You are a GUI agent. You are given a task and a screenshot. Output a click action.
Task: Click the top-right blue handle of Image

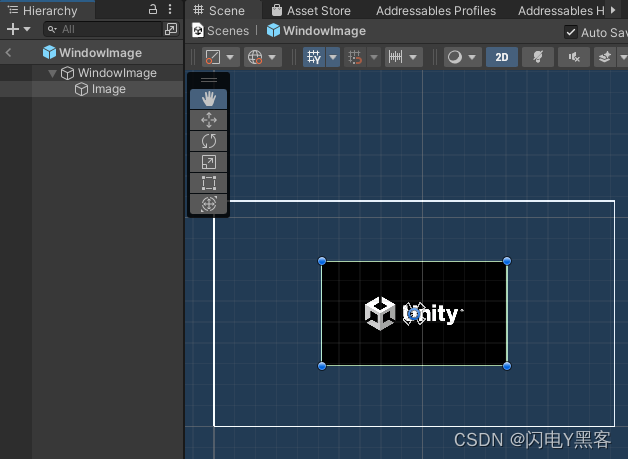coord(507,261)
